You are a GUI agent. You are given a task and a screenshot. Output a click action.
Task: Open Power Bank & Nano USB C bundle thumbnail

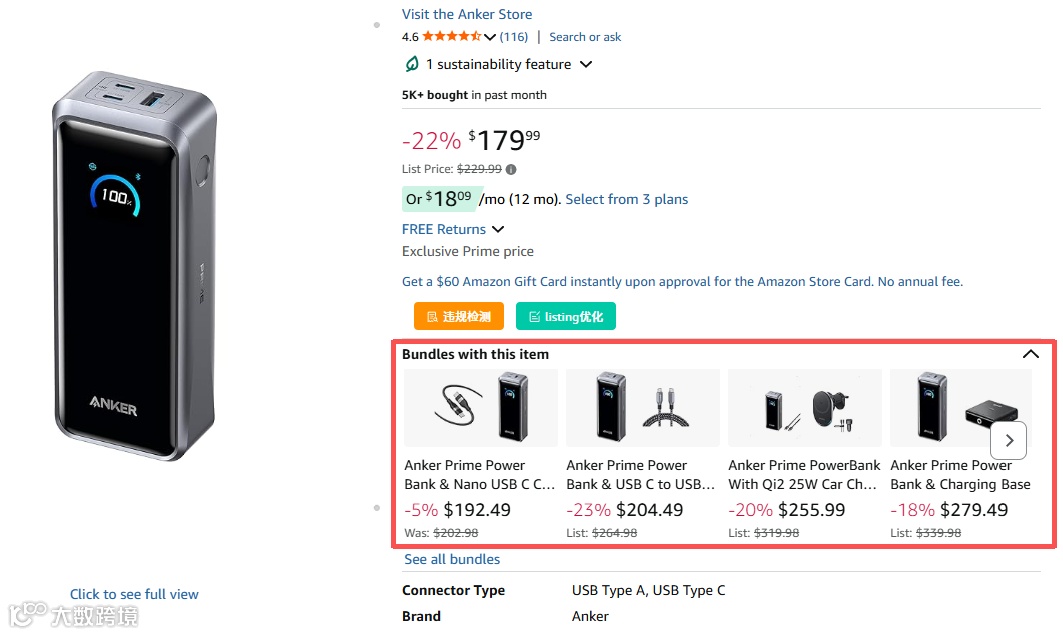point(481,408)
